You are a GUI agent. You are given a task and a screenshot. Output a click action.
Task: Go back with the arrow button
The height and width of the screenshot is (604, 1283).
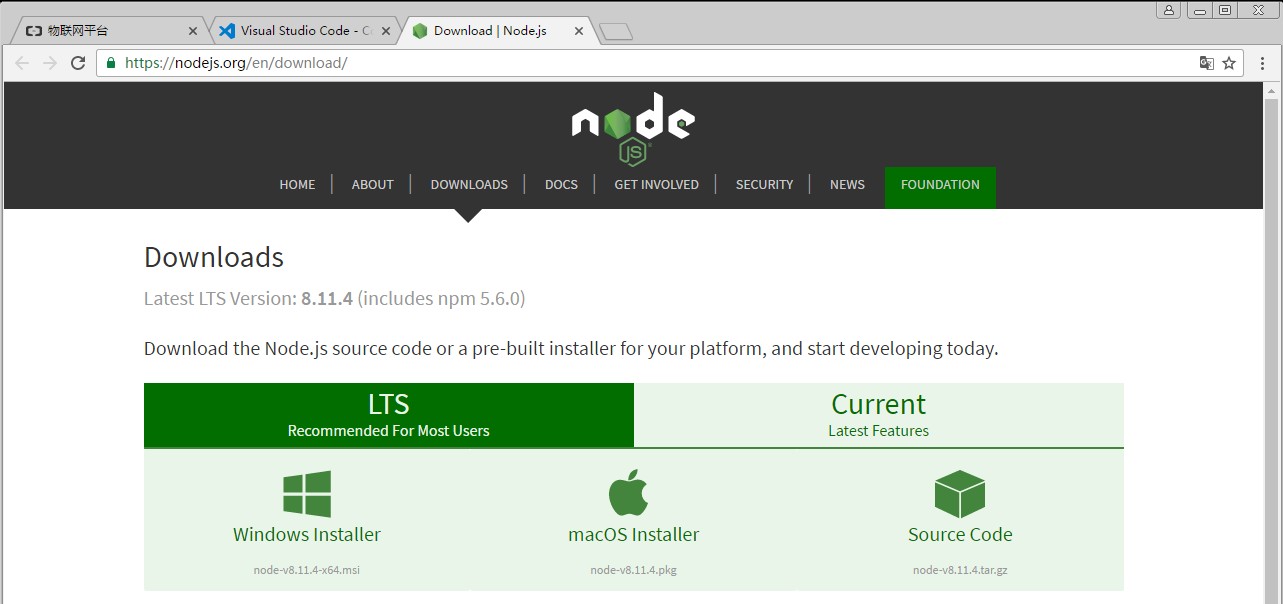(22, 63)
